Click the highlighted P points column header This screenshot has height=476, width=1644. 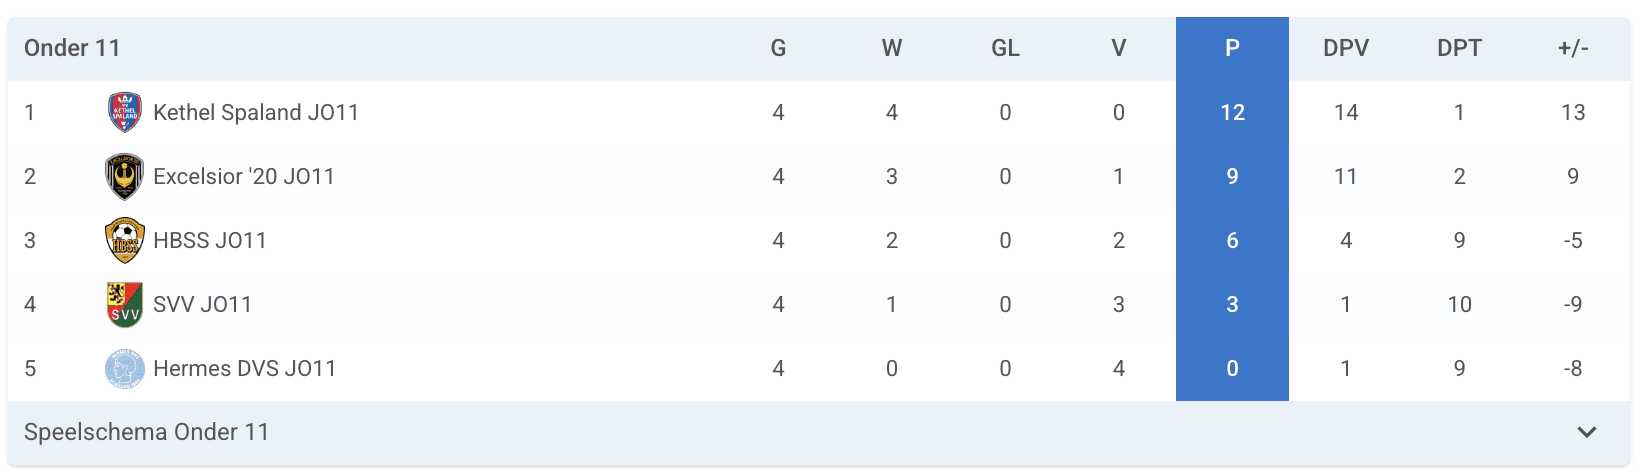(x=1232, y=48)
